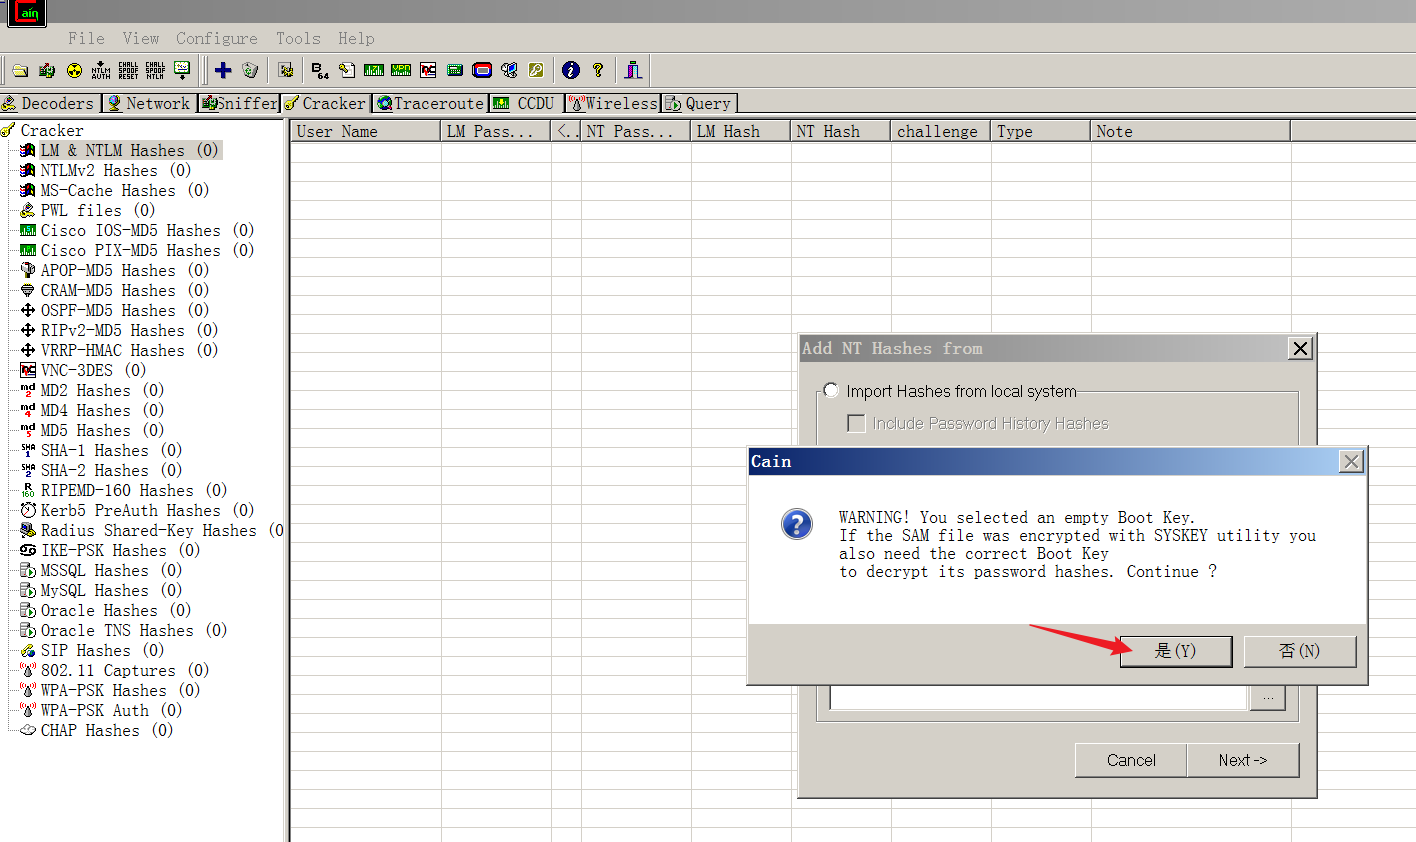The height and width of the screenshot is (842, 1416).
Task: Switch to the Network tab
Action: point(148,103)
